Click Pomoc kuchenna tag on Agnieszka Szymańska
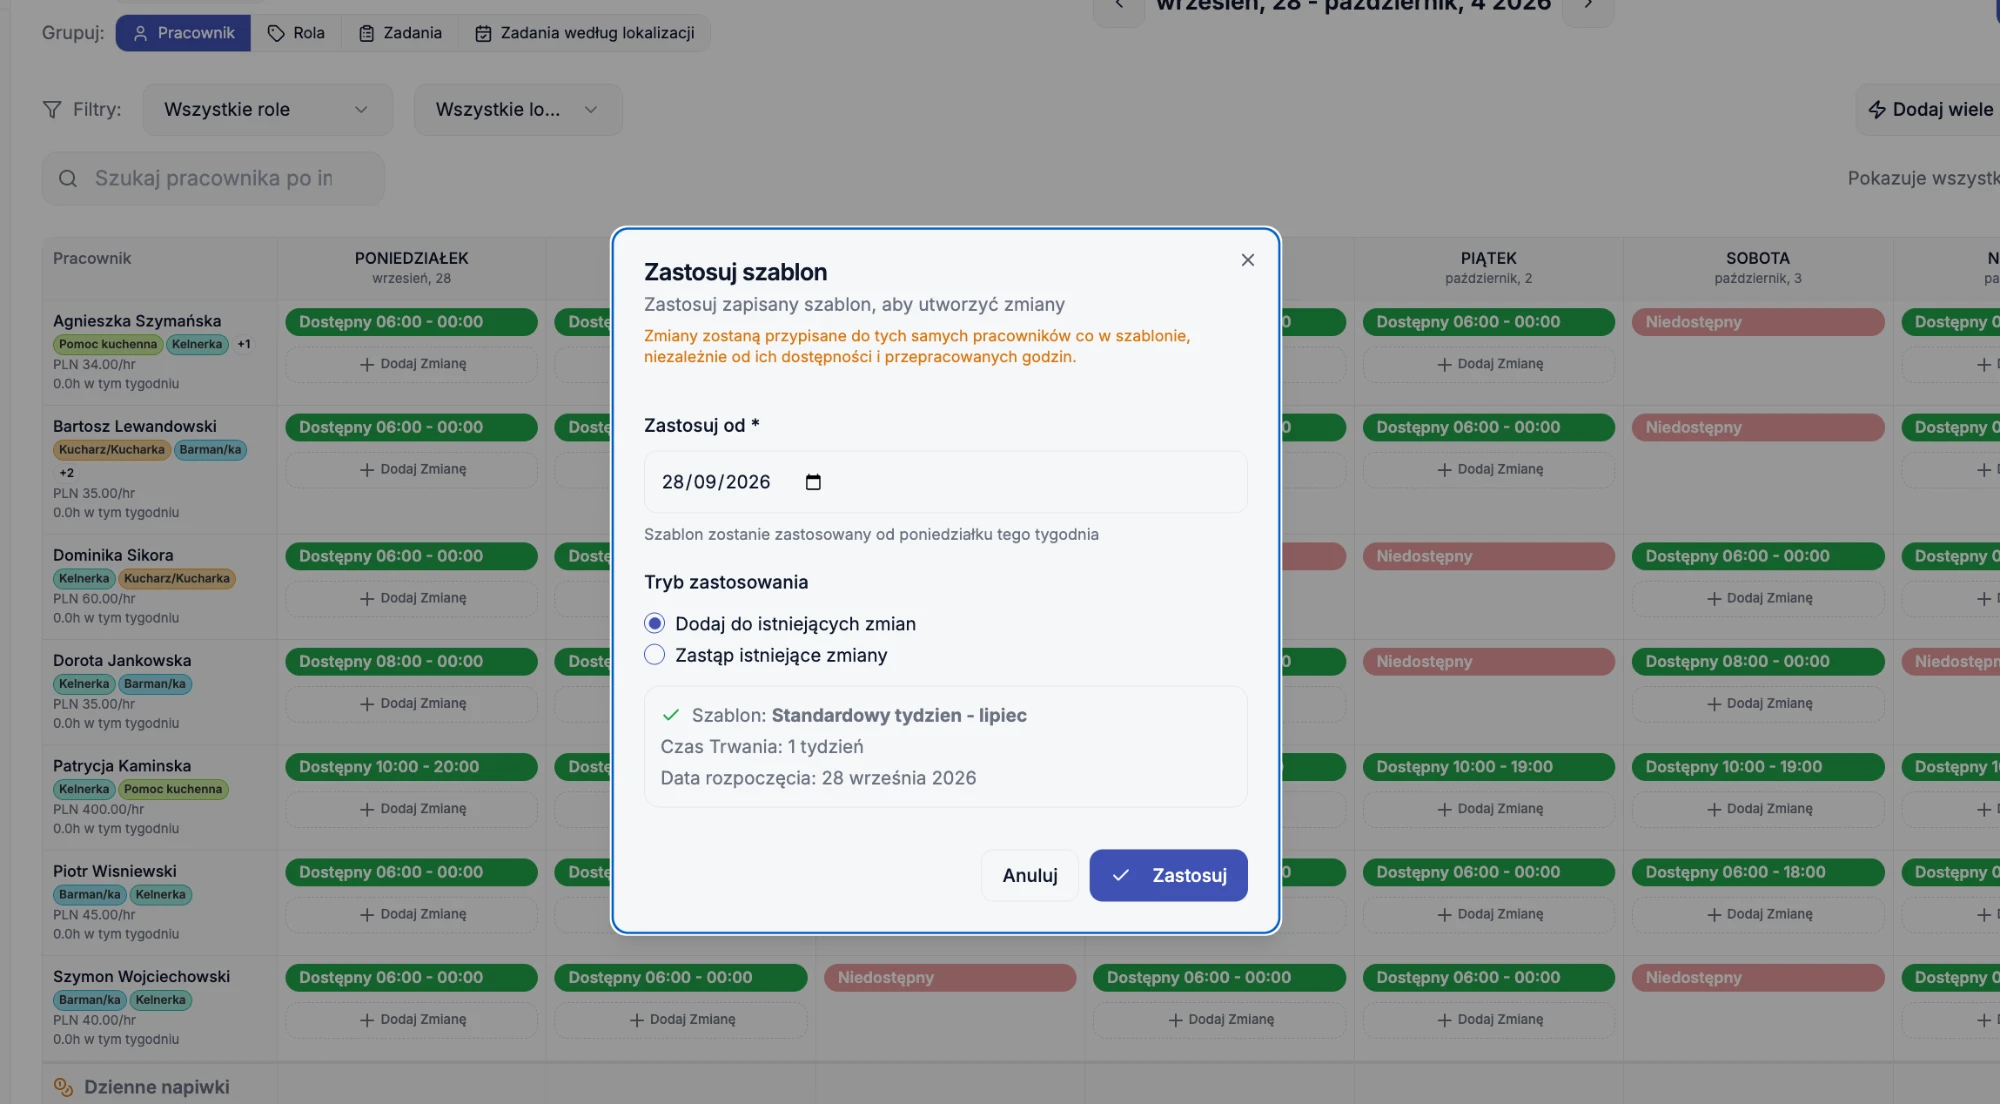This screenshot has width=2000, height=1104. (108, 344)
